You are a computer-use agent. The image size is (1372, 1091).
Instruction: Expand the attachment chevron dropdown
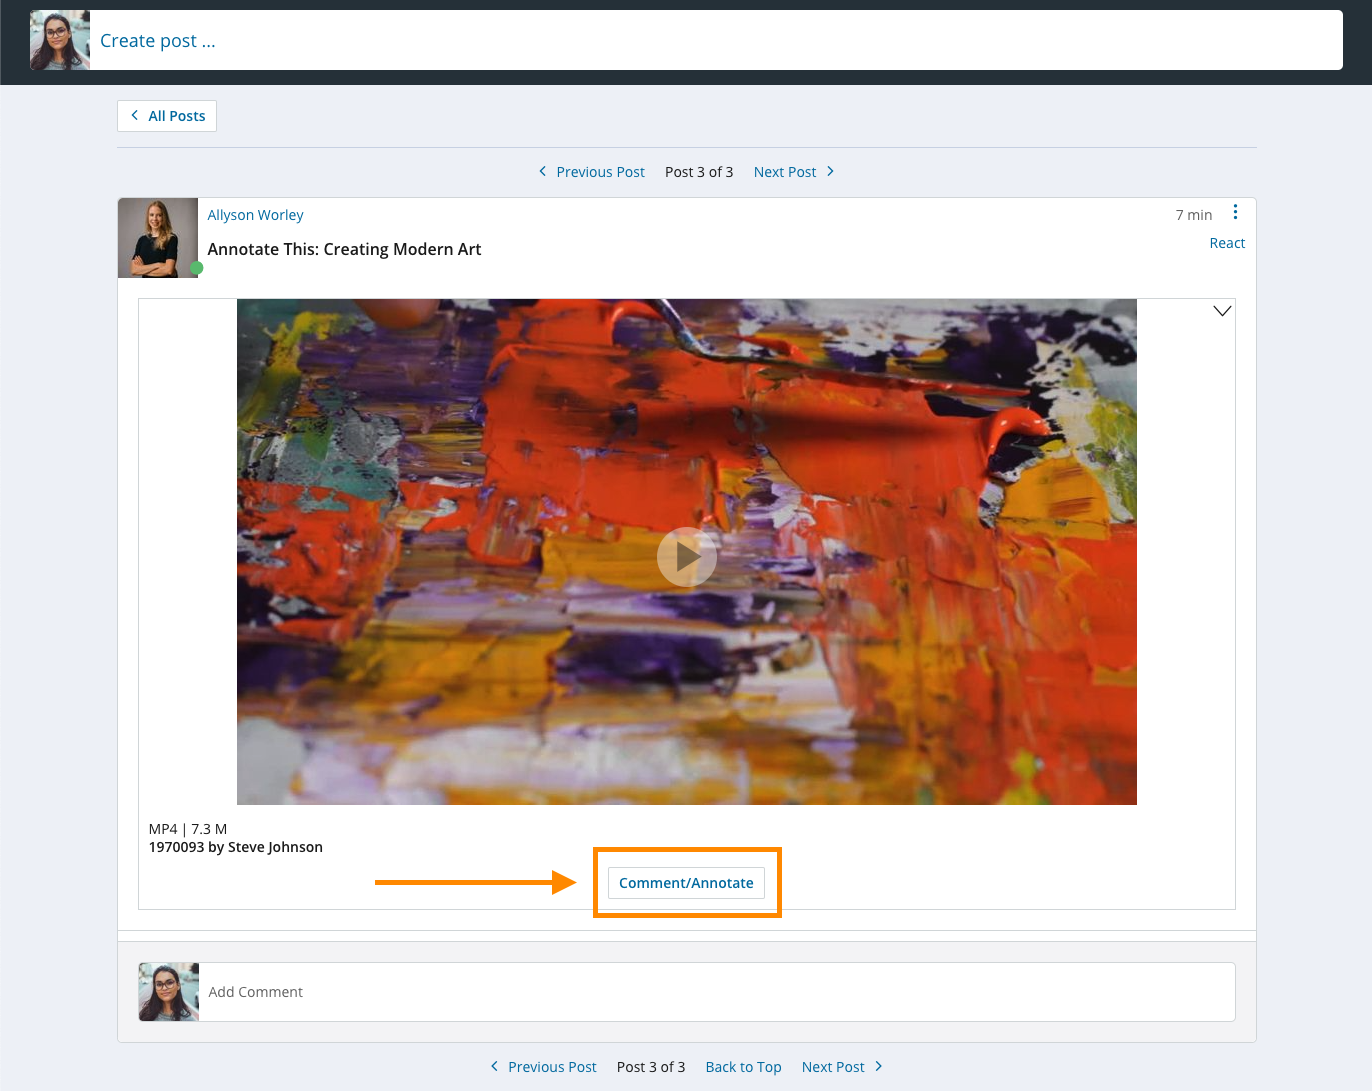[x=1221, y=311]
